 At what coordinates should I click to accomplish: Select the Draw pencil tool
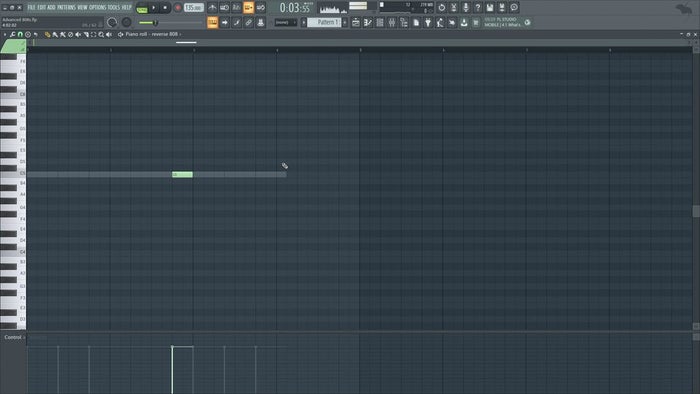tap(47, 34)
